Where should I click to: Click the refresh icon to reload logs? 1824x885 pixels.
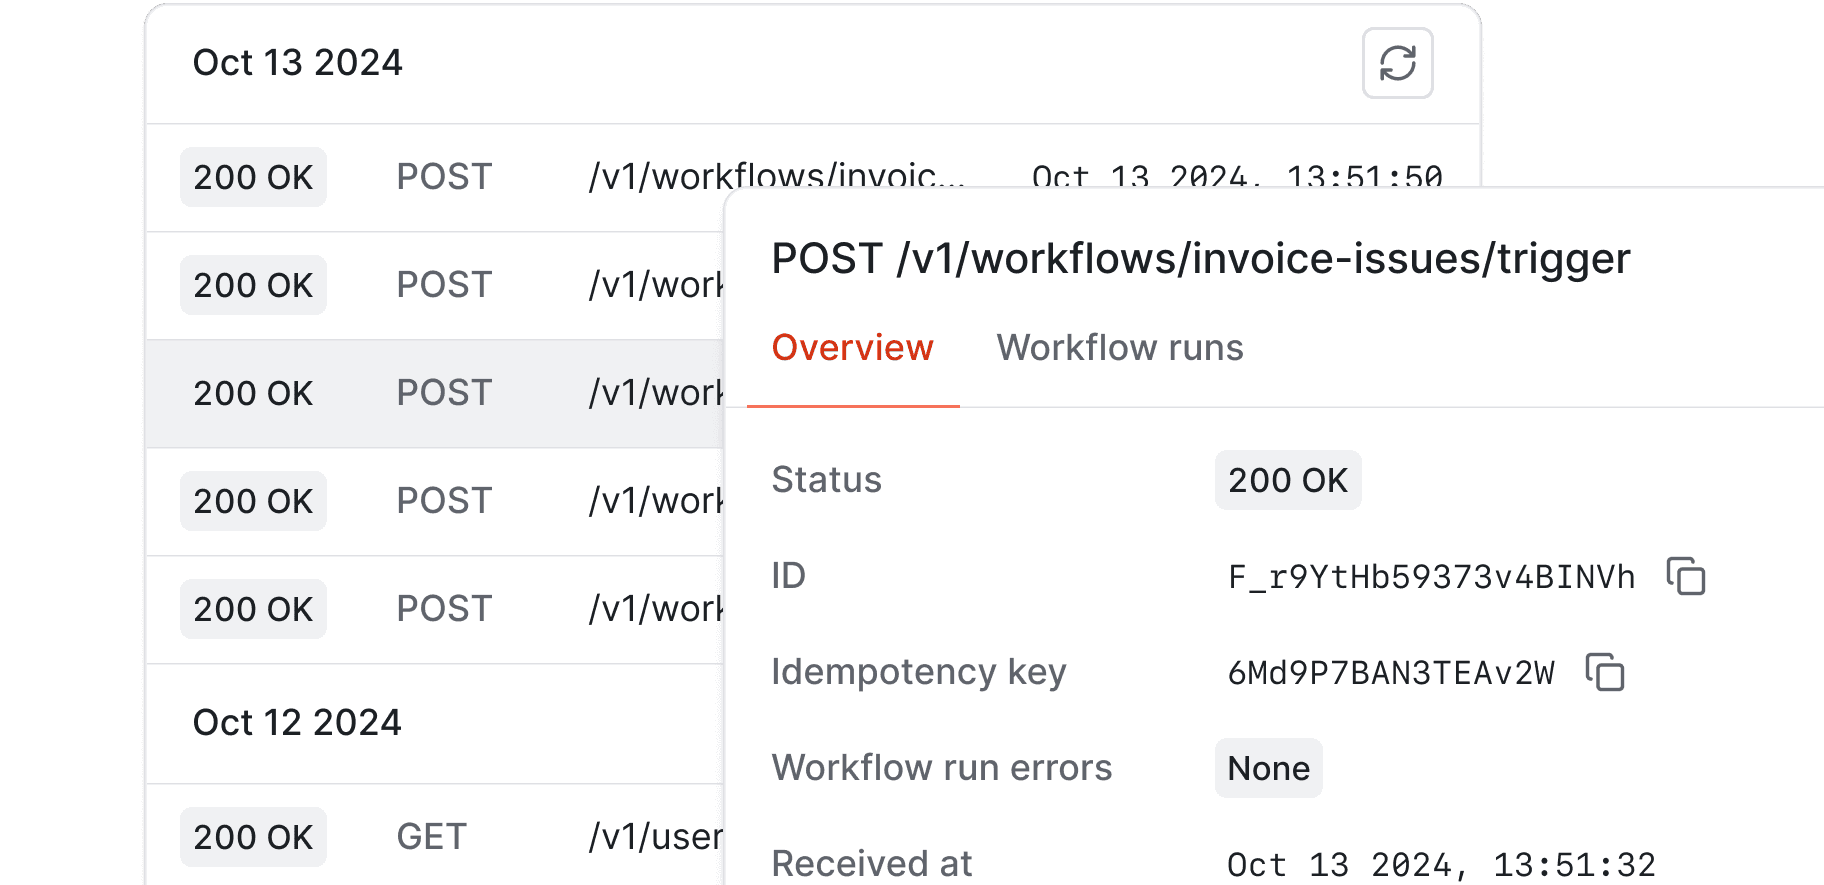click(x=1397, y=63)
